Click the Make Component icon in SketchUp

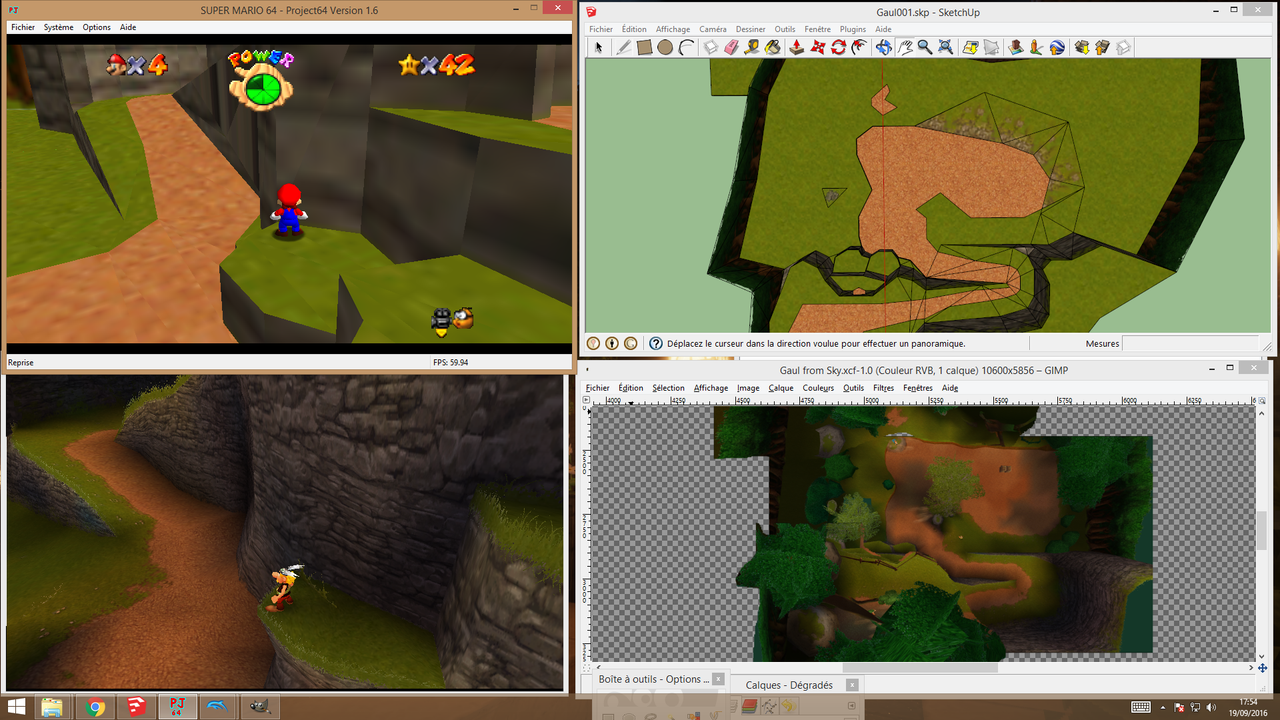(x=710, y=47)
